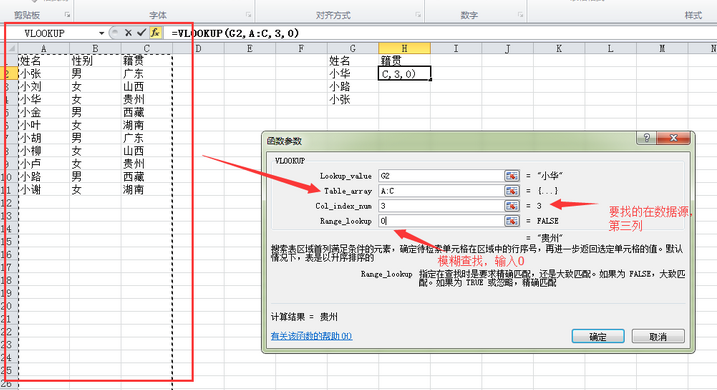Click into the Range_lookup field
This screenshot has height=390, width=717.
point(441,221)
